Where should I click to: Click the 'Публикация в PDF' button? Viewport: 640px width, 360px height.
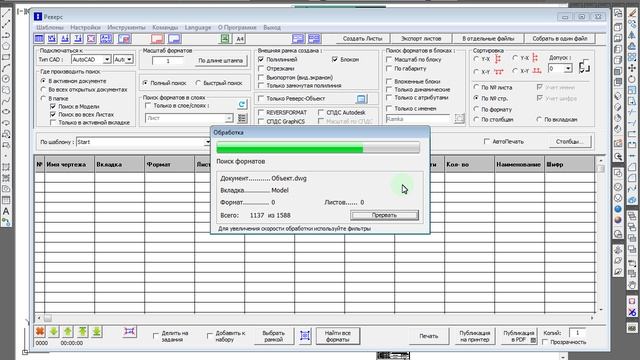[x=518, y=336]
